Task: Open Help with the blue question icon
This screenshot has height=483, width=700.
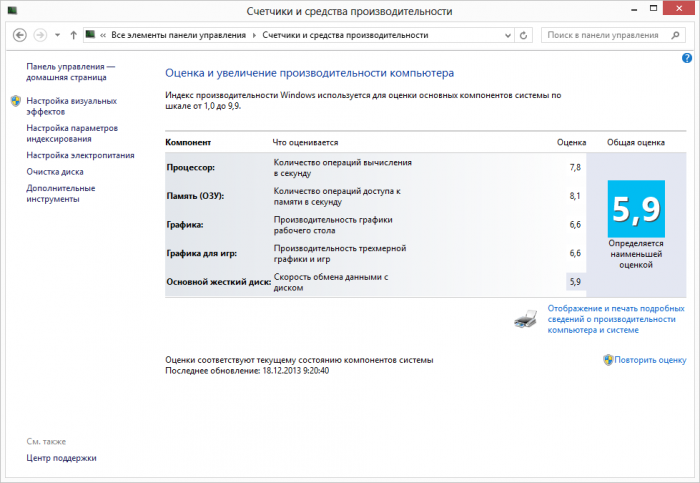Action: pyautogui.click(x=687, y=58)
